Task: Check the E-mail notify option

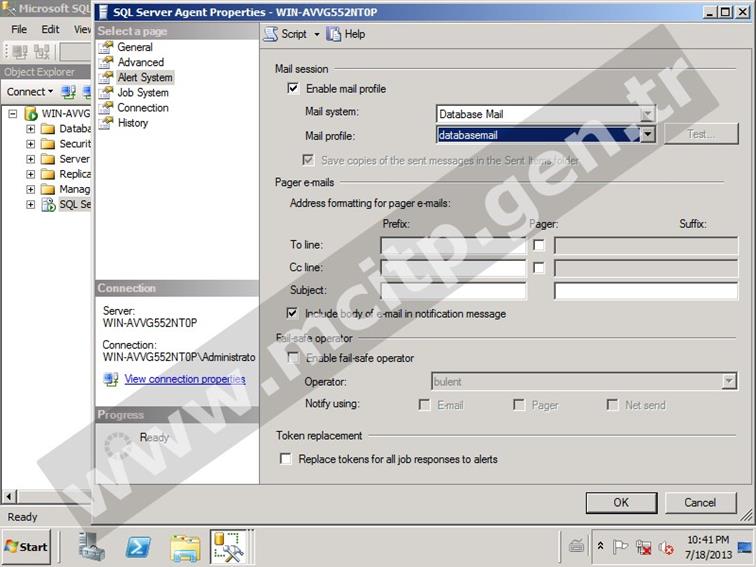Action: (x=424, y=405)
